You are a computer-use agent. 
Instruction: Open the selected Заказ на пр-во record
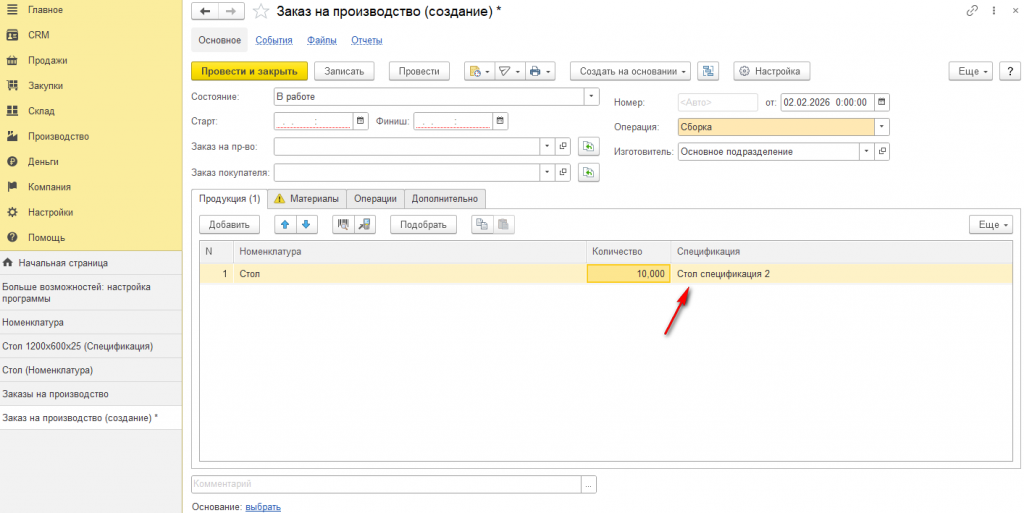[x=563, y=147]
